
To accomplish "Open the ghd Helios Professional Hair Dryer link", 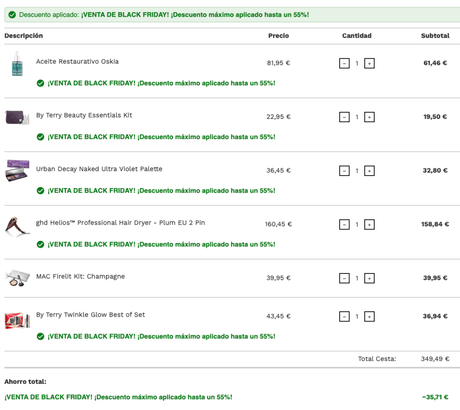I will [120, 223].
